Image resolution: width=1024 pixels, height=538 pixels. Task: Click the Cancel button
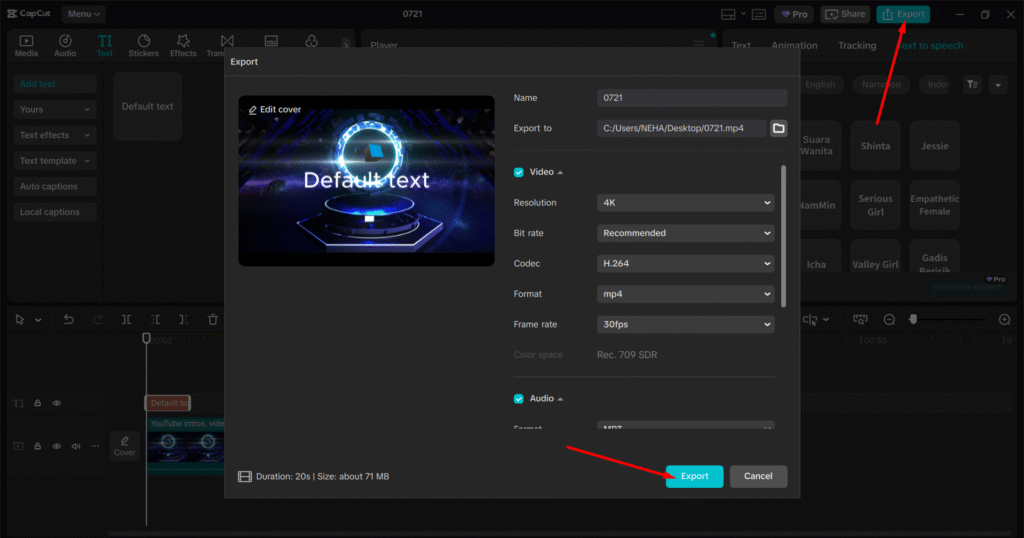click(758, 476)
